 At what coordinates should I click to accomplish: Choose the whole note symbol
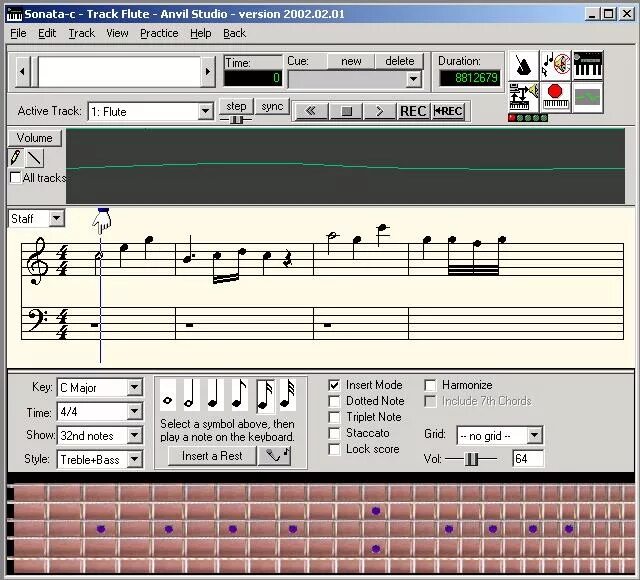(x=168, y=395)
